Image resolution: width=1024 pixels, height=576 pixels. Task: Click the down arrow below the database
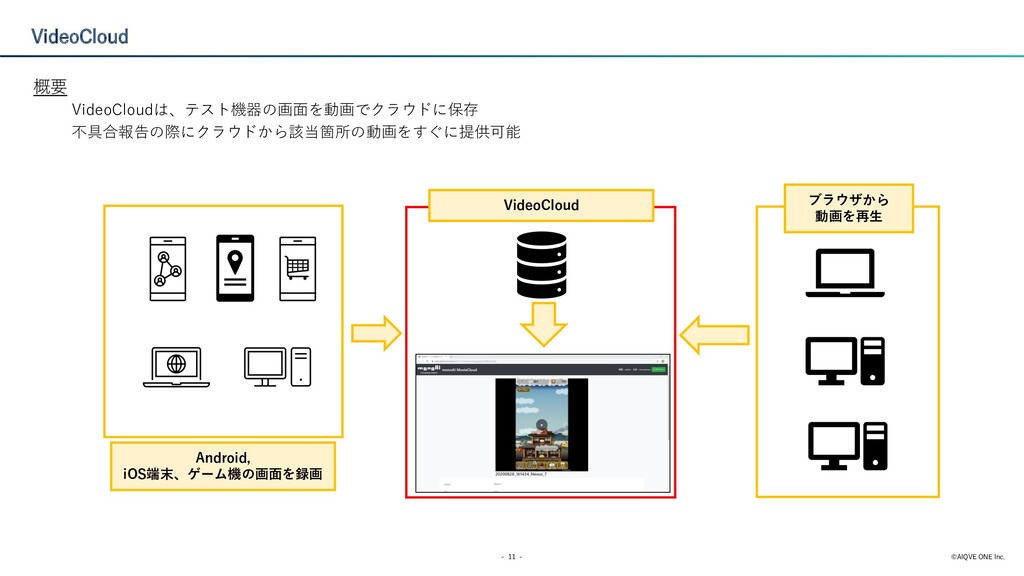click(543, 324)
